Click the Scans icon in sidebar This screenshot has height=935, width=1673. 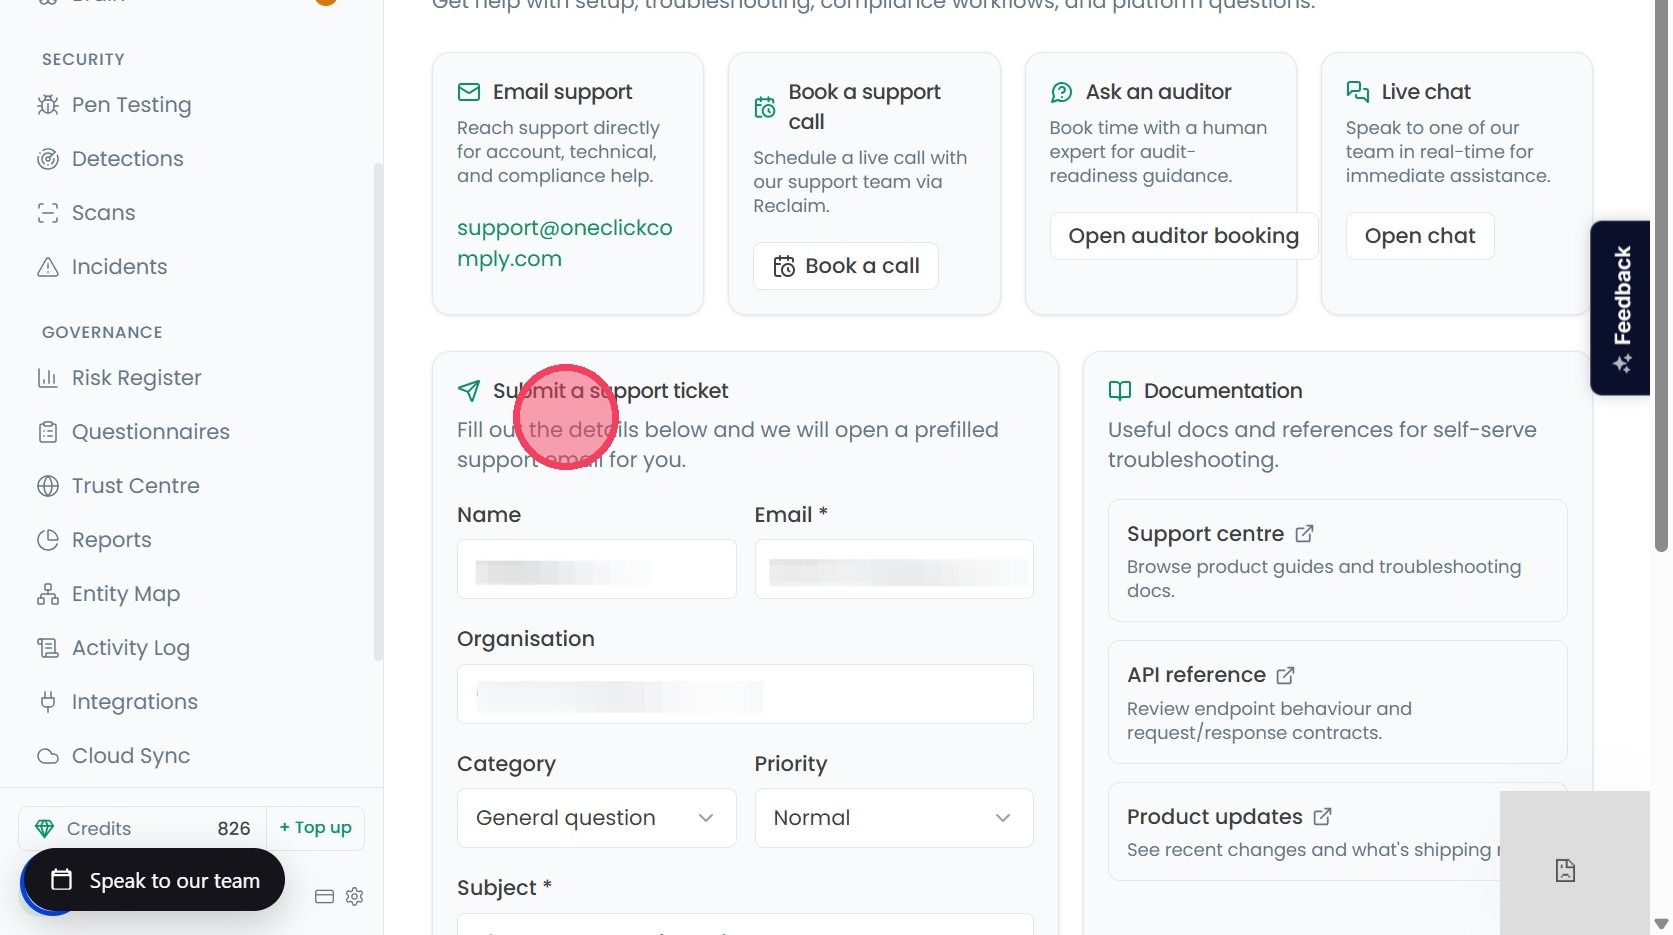[x=48, y=213]
